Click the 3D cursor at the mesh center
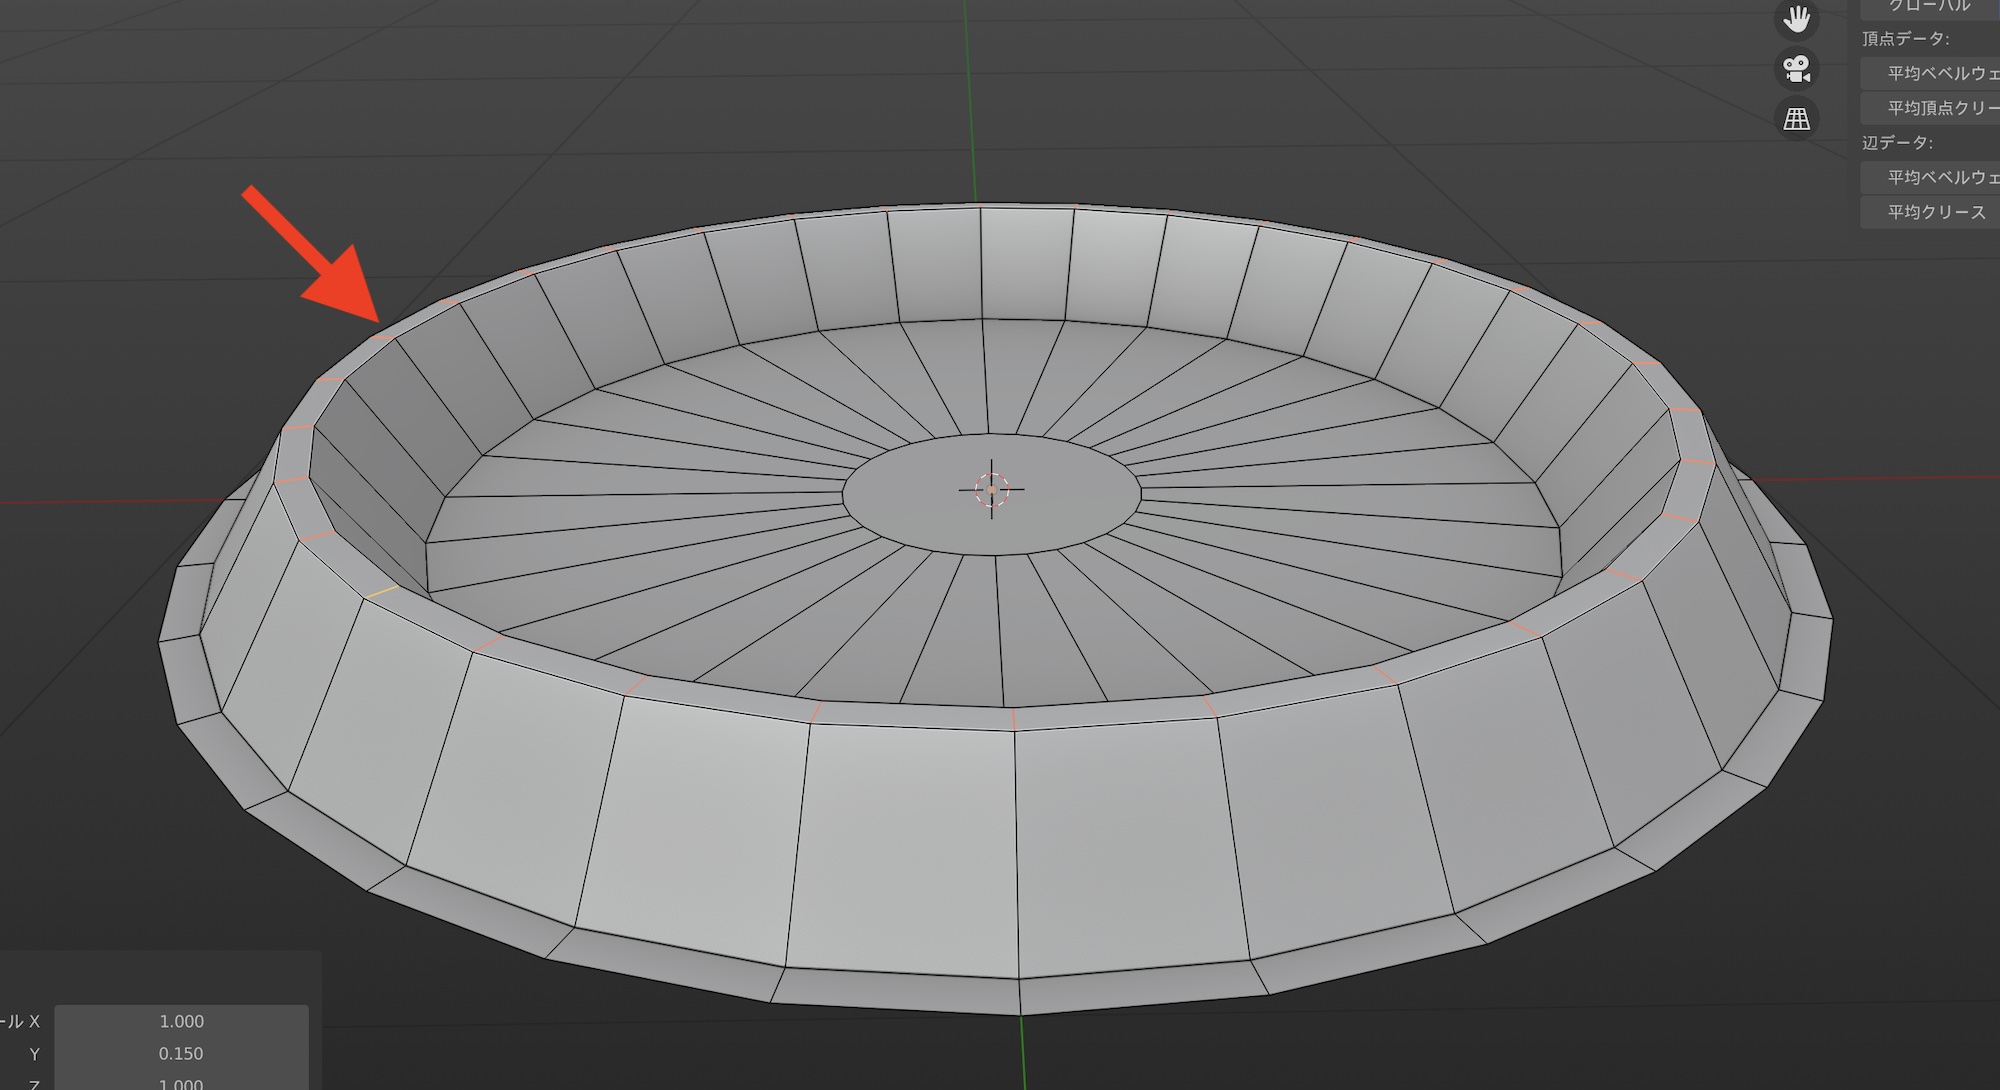The image size is (2000, 1090). click(x=991, y=490)
